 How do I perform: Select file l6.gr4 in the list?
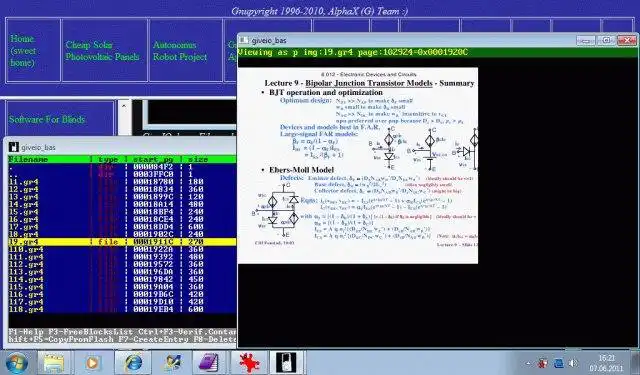click(x=24, y=219)
